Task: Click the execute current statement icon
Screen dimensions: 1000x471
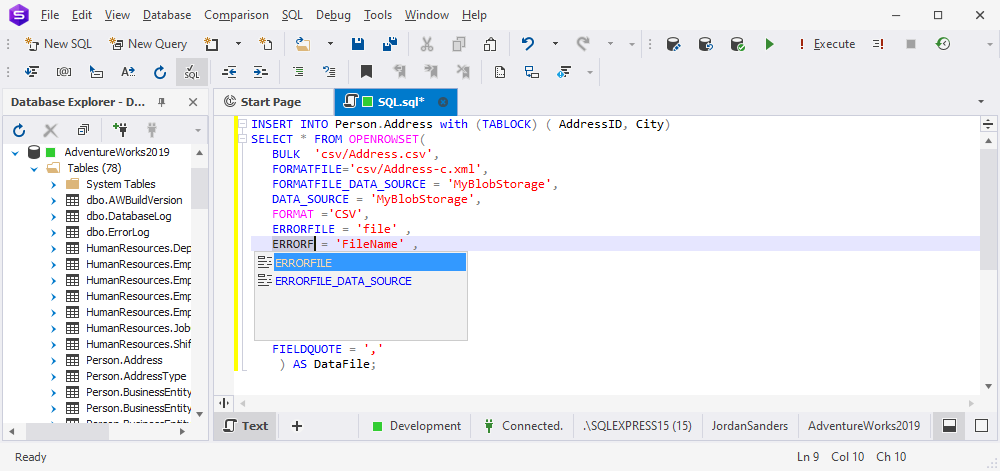Action: click(x=879, y=44)
